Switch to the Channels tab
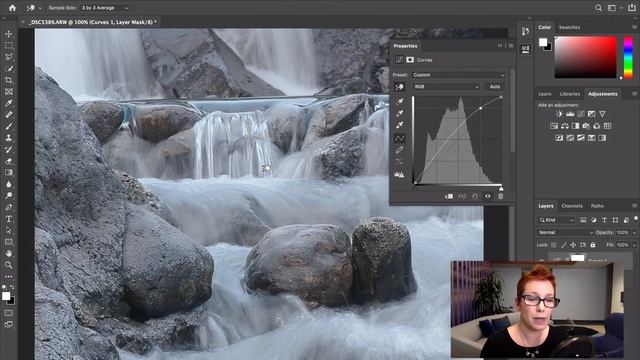 click(x=572, y=206)
